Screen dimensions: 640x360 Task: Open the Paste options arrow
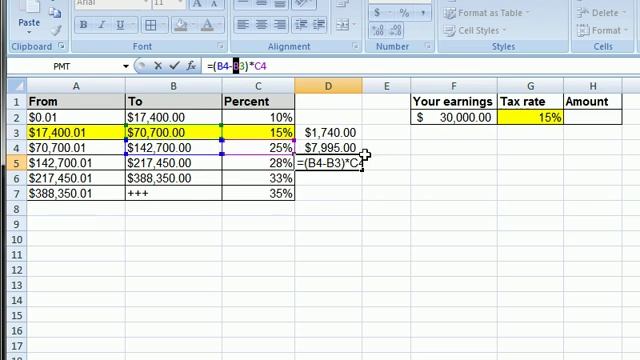coord(29,32)
